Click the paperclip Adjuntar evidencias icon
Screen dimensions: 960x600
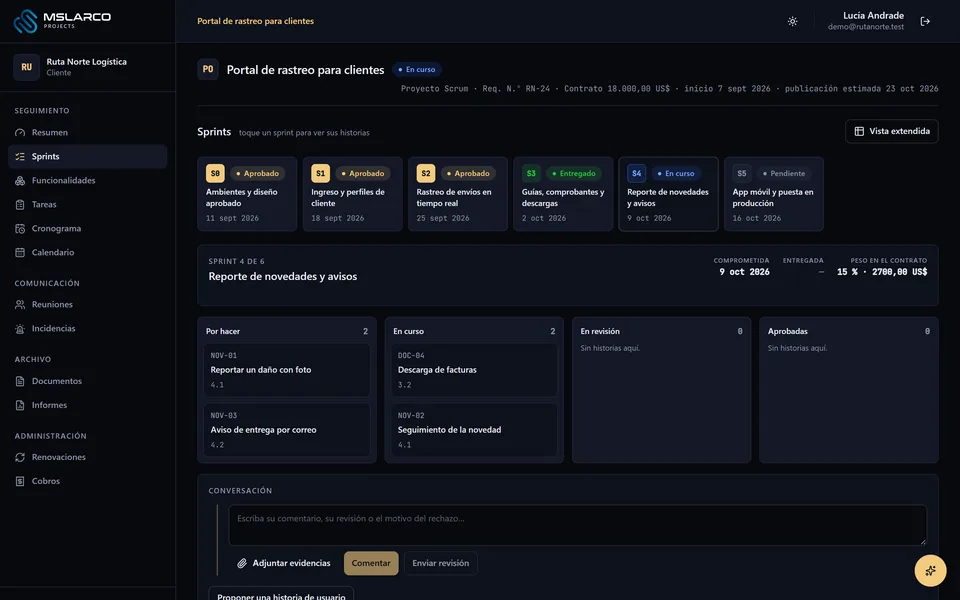coord(242,563)
